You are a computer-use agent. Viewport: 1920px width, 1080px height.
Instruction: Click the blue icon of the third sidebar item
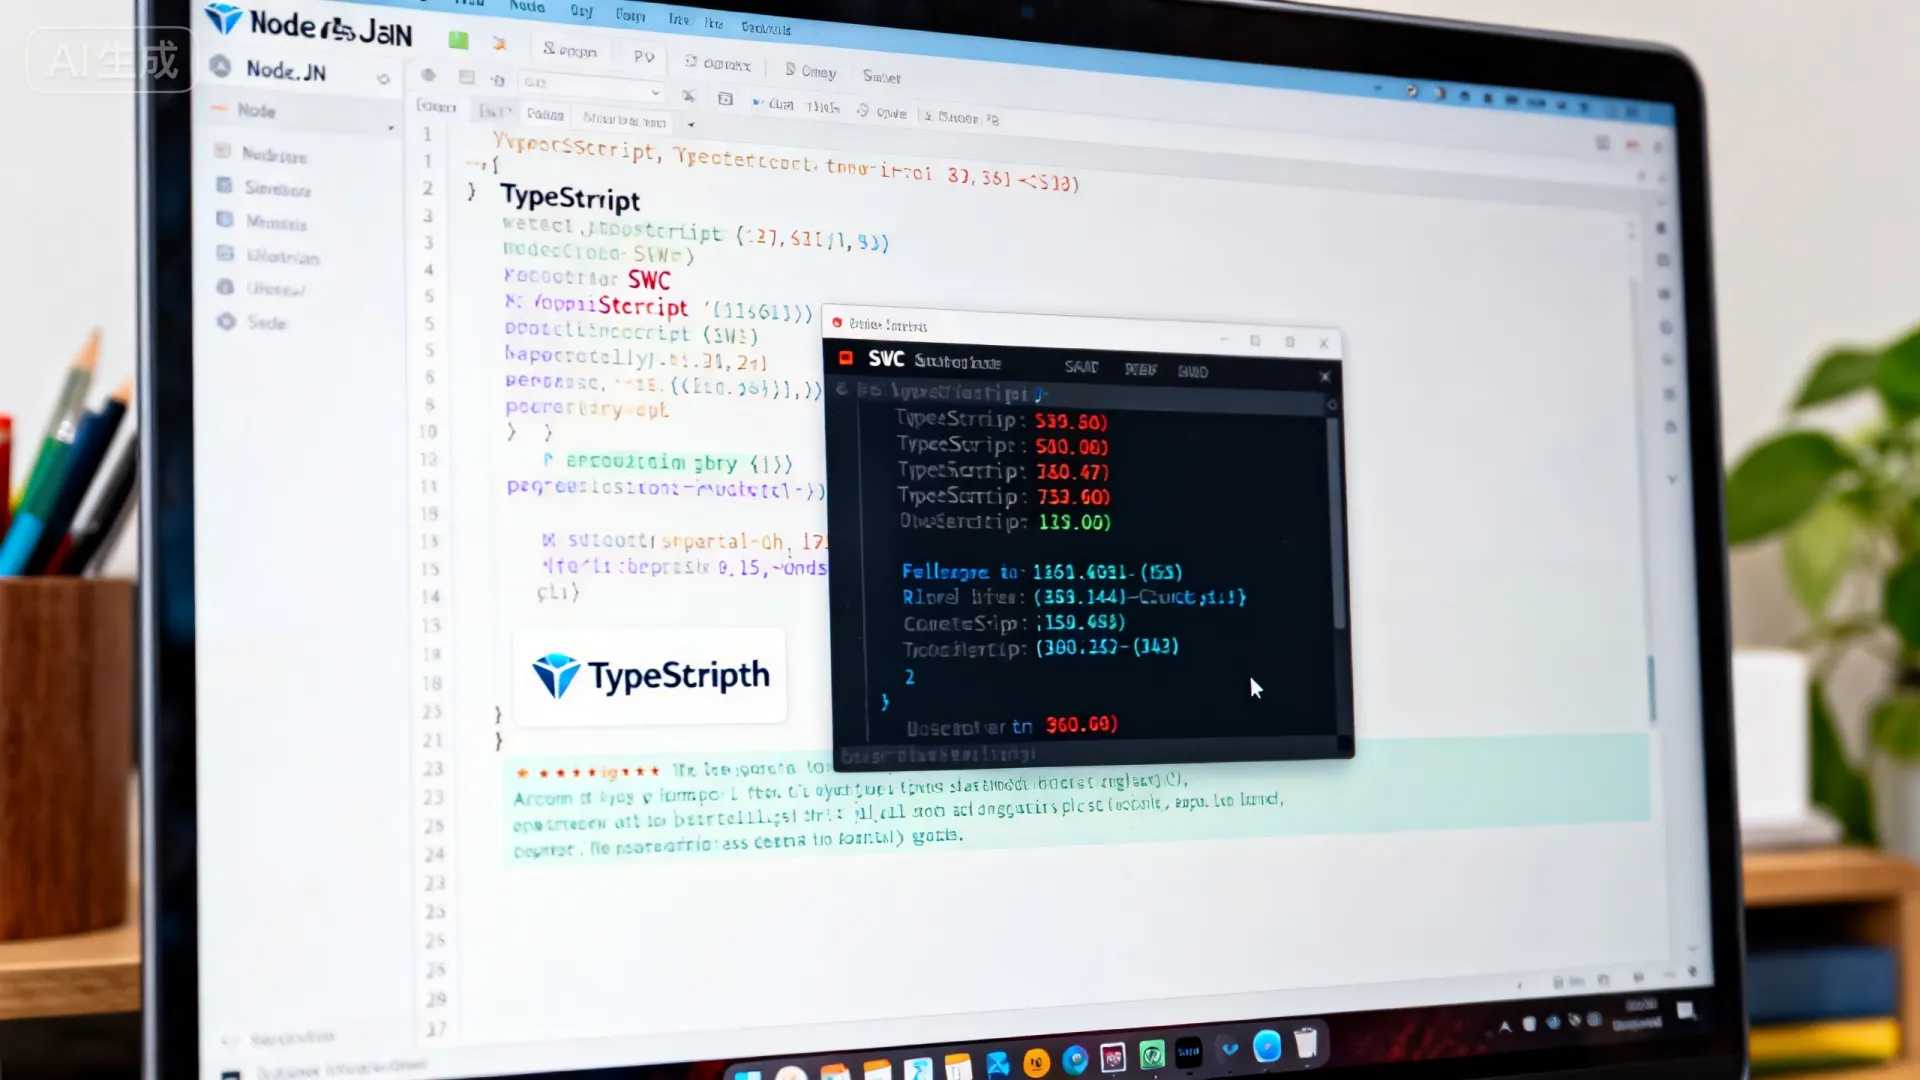(225, 220)
